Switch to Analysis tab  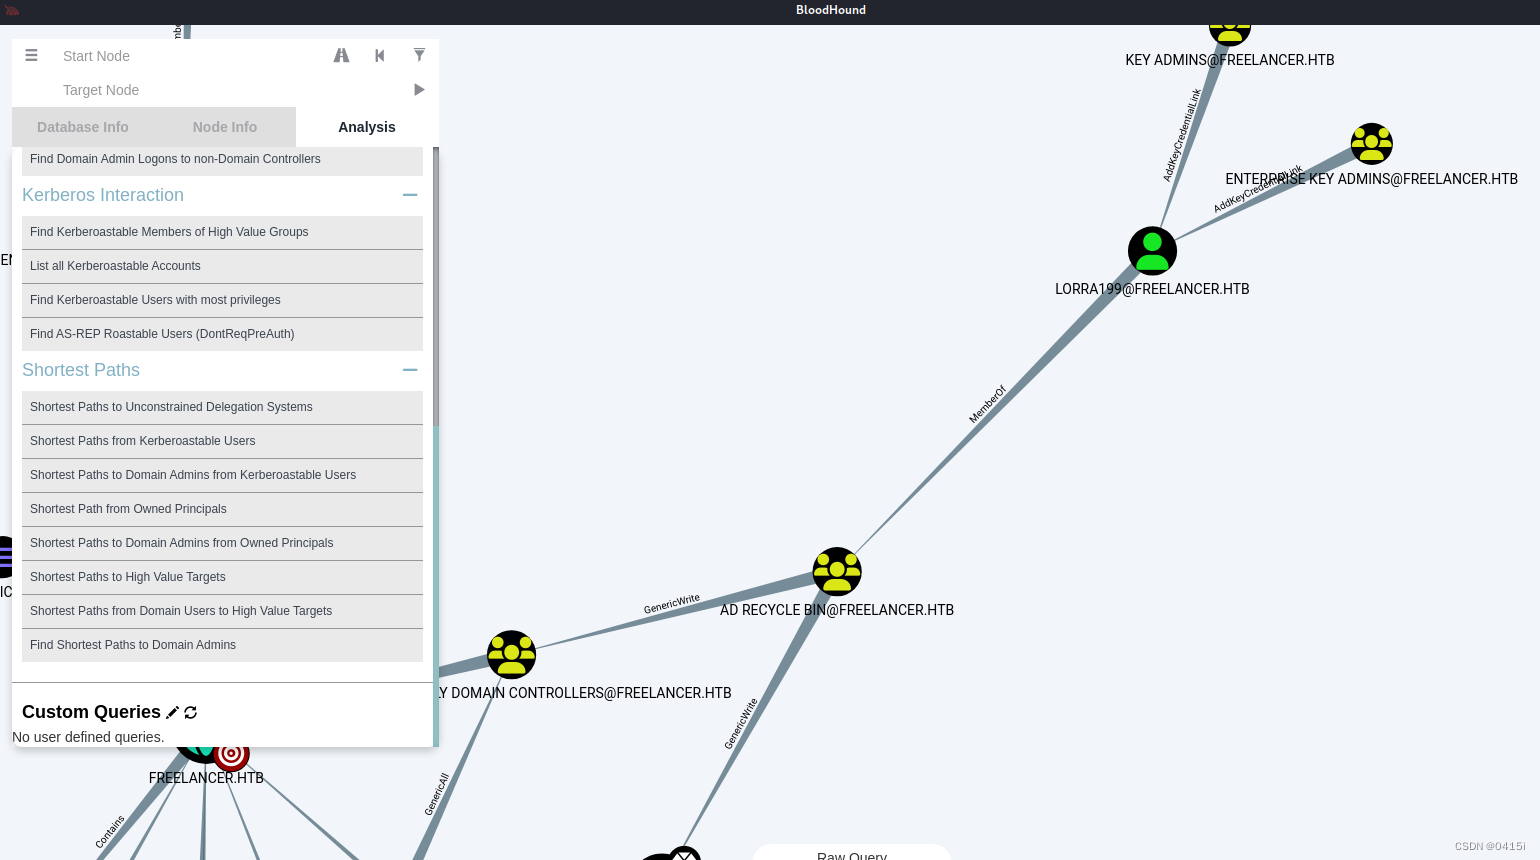pos(367,127)
